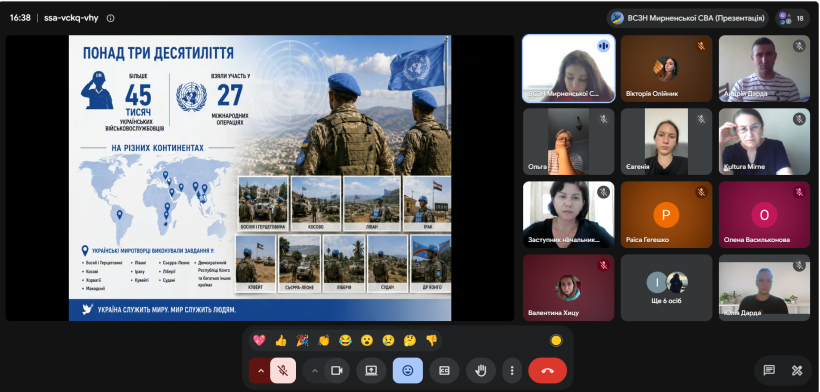Show all 18 participants list
This screenshot has width=820, height=392.
792,18
